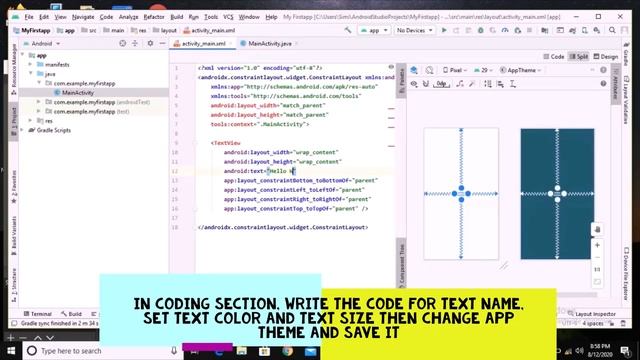Click the pan hand icon on design surface
The height and width of the screenshot is (360, 640).
[597, 229]
